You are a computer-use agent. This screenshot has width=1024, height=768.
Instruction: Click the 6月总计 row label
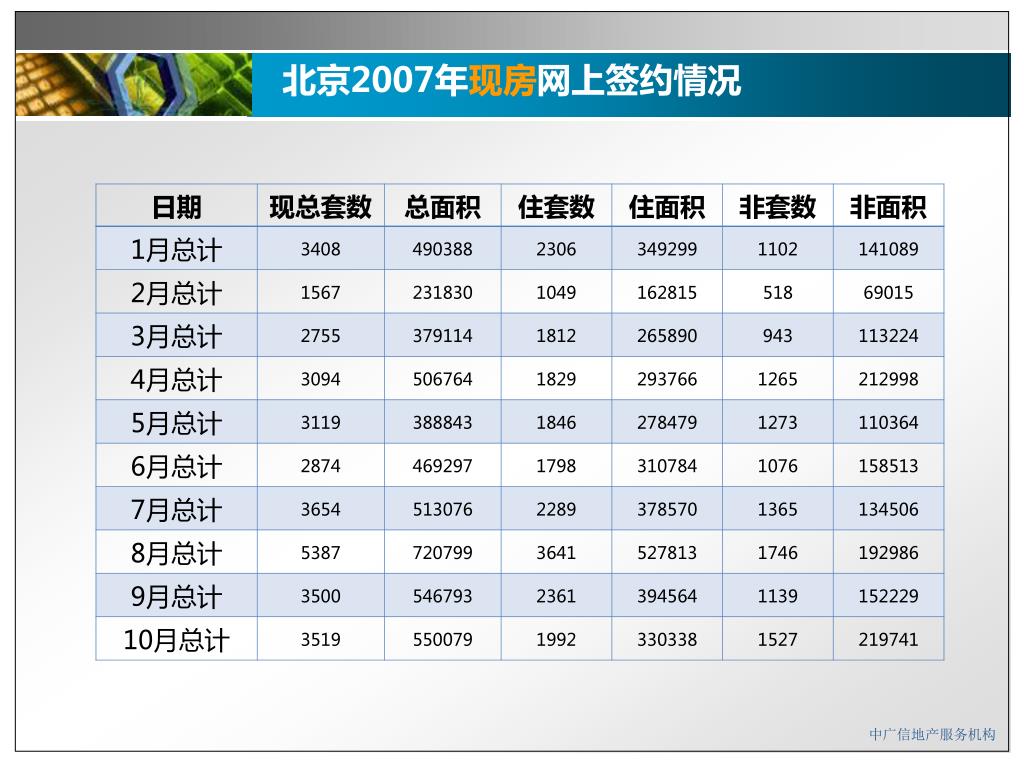click(x=176, y=466)
